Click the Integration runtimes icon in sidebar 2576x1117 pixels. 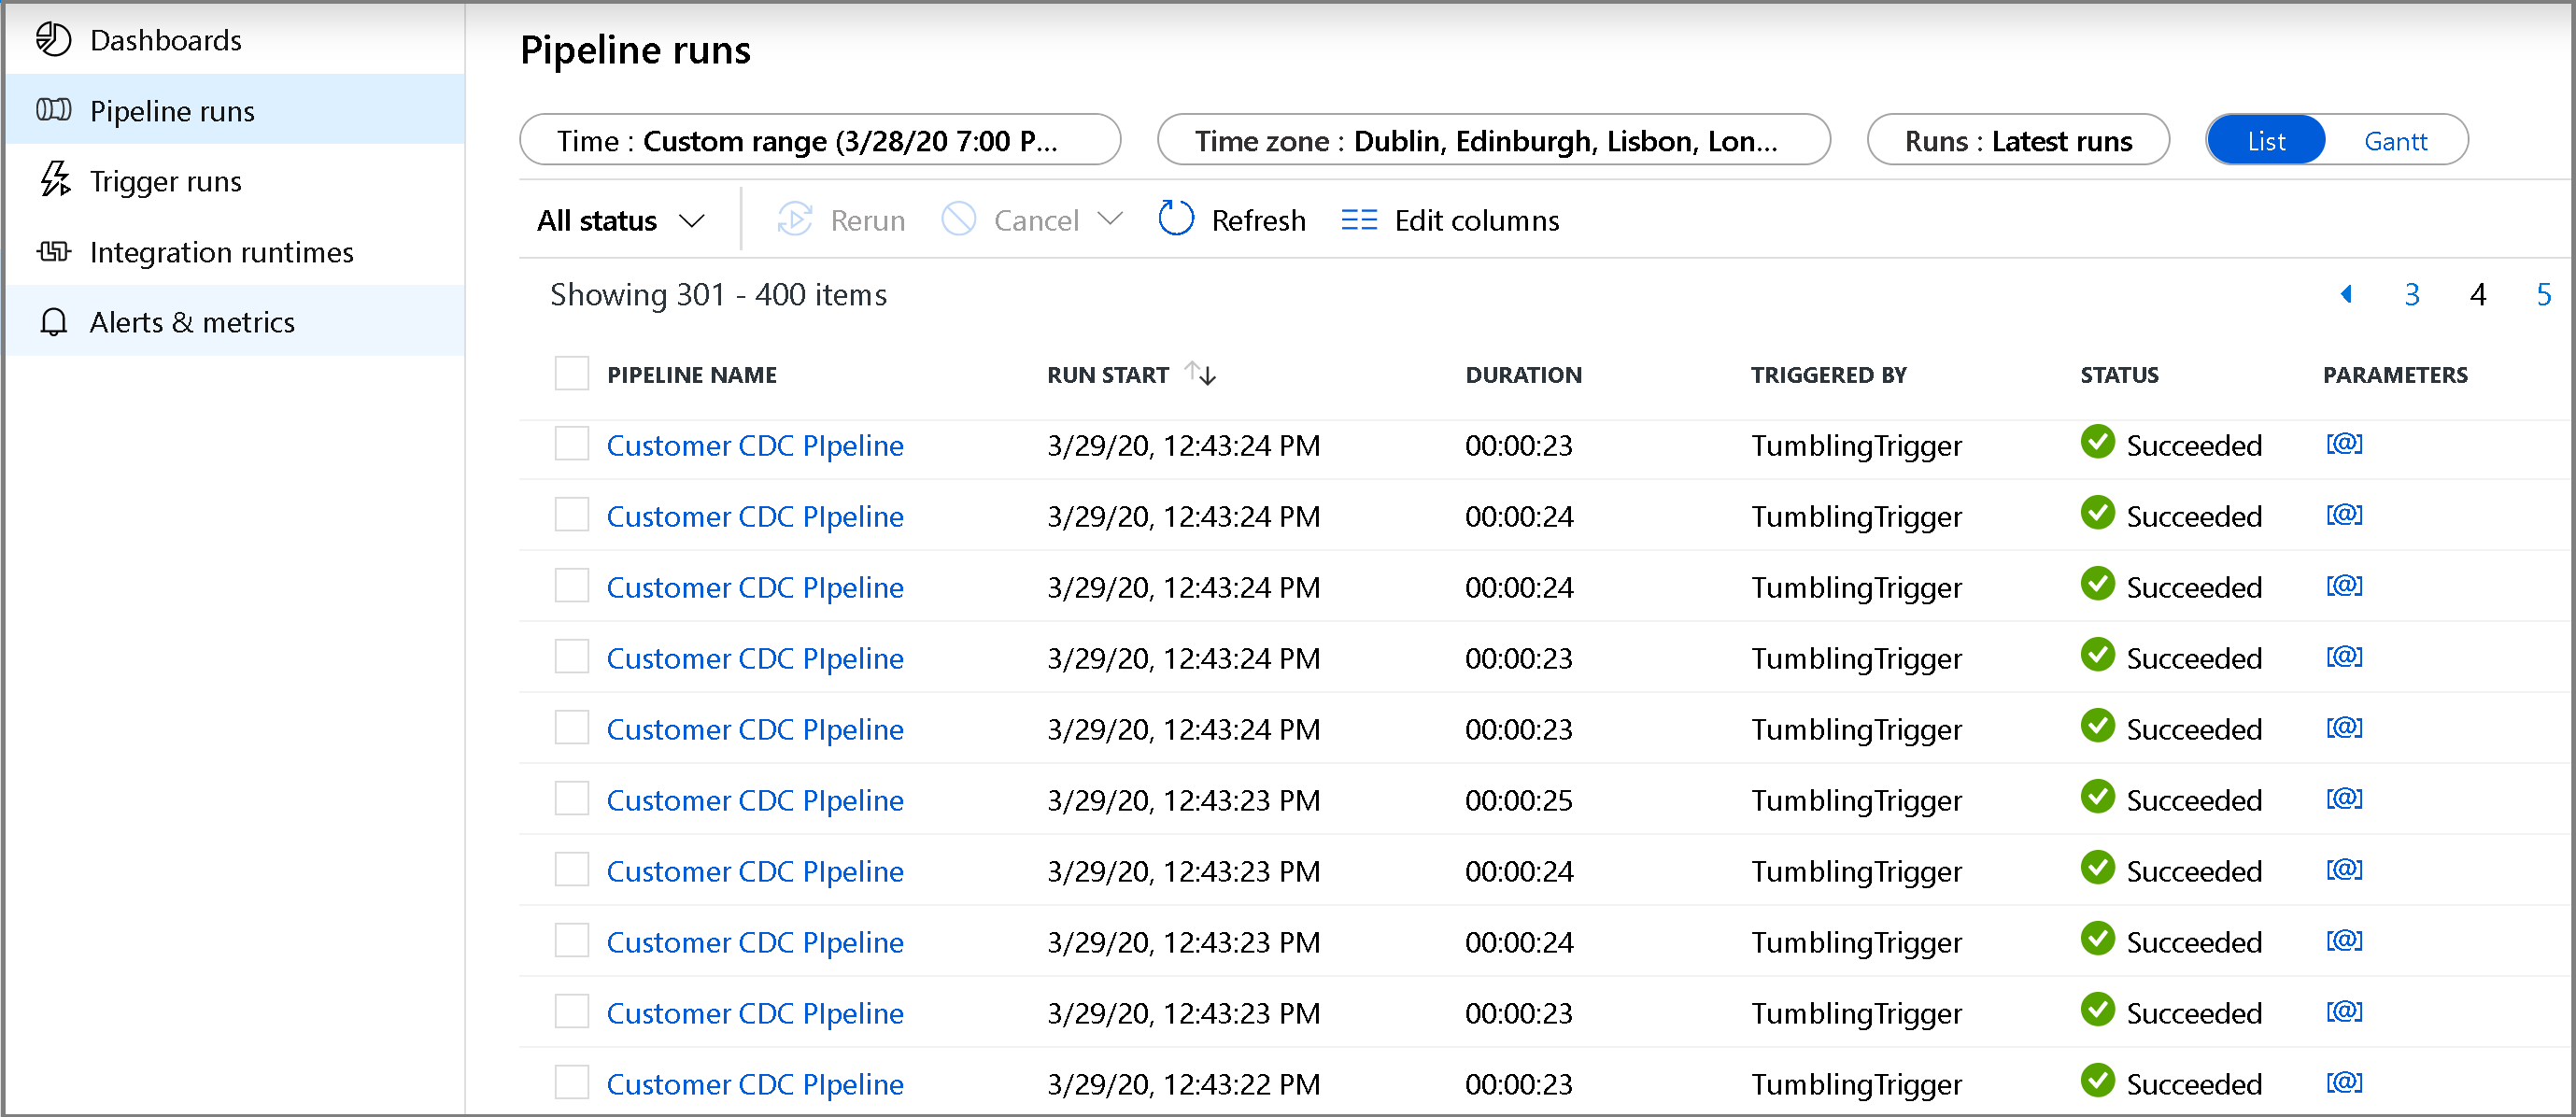[56, 251]
